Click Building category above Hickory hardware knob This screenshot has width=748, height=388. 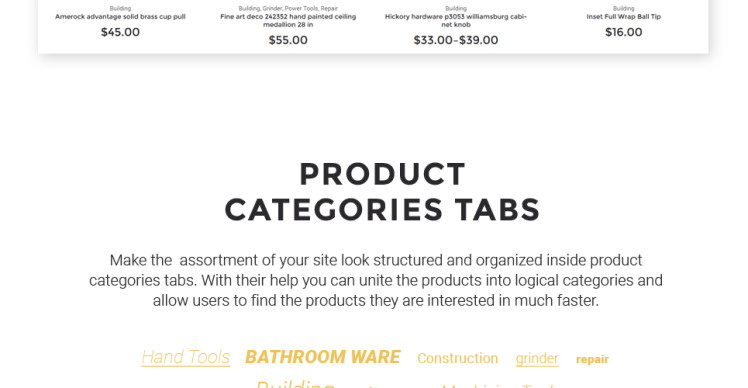[x=456, y=9]
